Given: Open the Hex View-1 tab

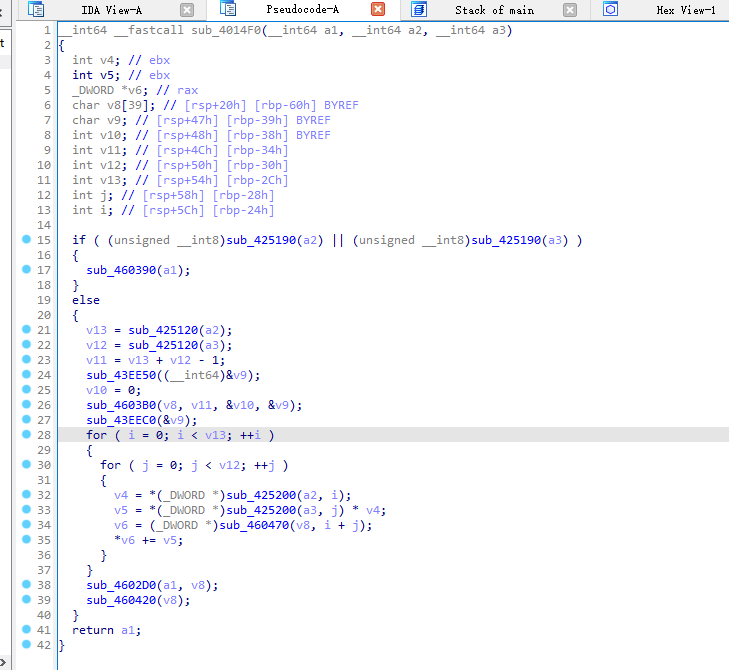Looking at the screenshot, I should tap(685, 10).
